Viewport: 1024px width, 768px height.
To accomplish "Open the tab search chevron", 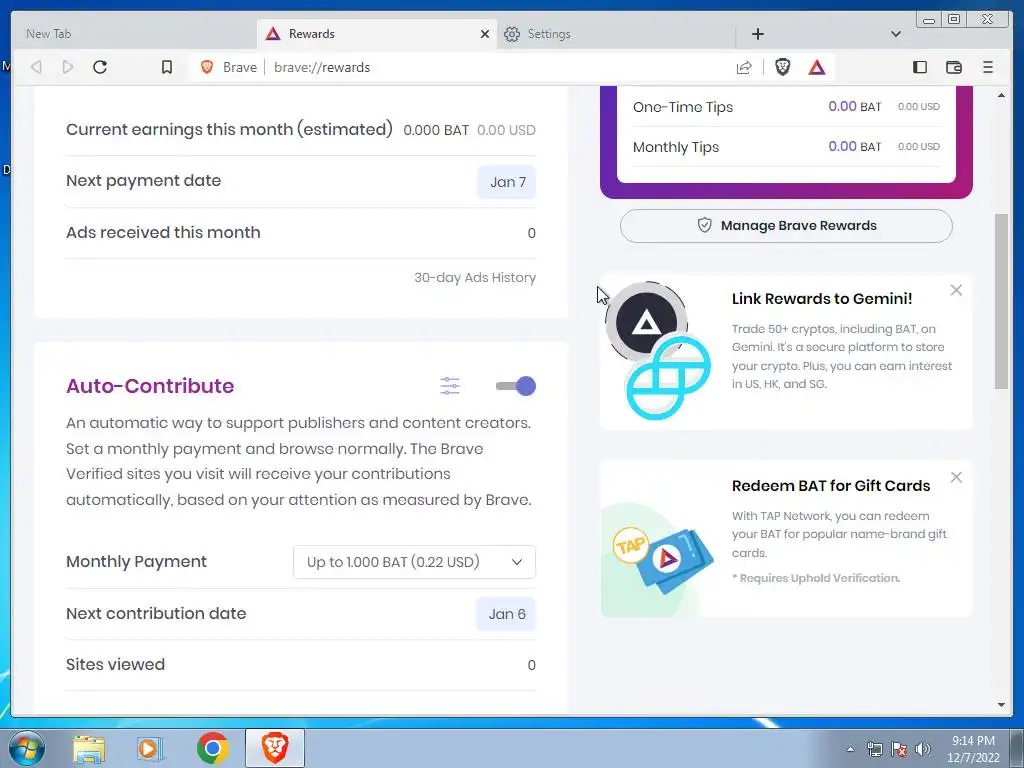I will coord(896,34).
